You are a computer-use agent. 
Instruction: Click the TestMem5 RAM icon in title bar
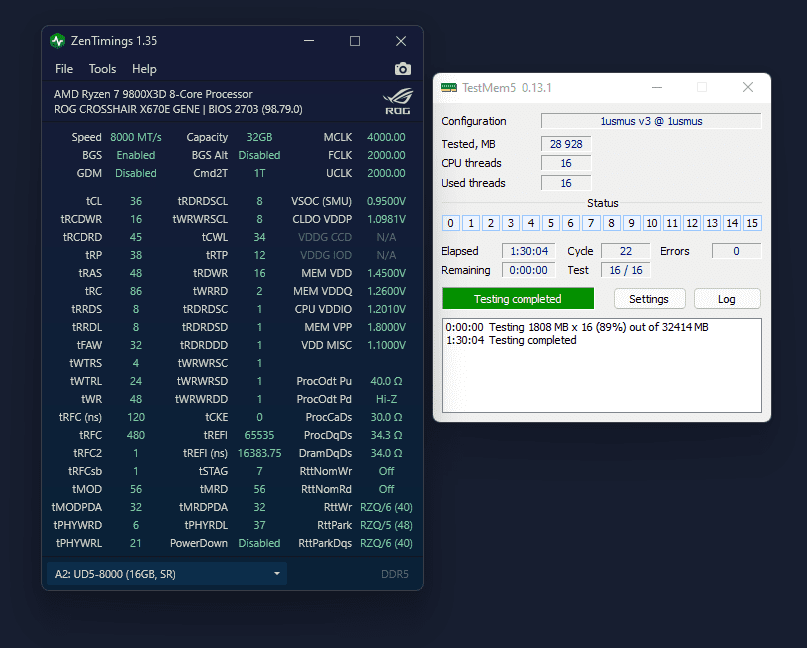coord(449,88)
